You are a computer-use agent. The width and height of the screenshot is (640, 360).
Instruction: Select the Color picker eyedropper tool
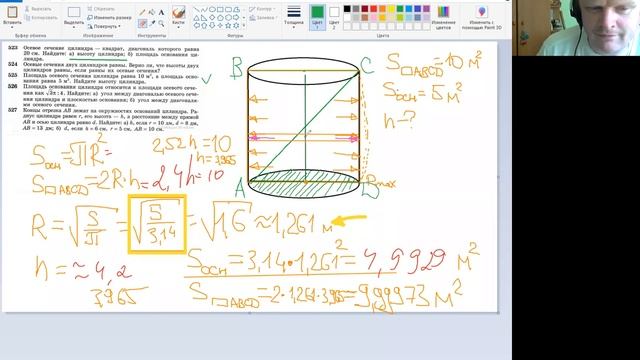[152, 24]
